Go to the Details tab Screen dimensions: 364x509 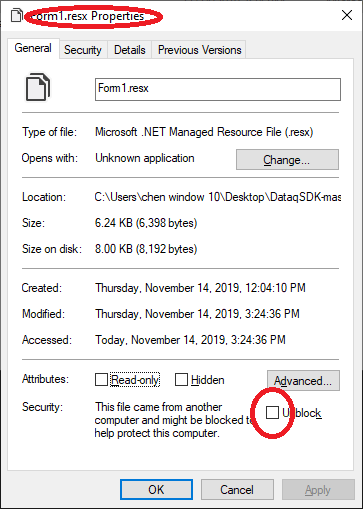pyautogui.click(x=130, y=50)
